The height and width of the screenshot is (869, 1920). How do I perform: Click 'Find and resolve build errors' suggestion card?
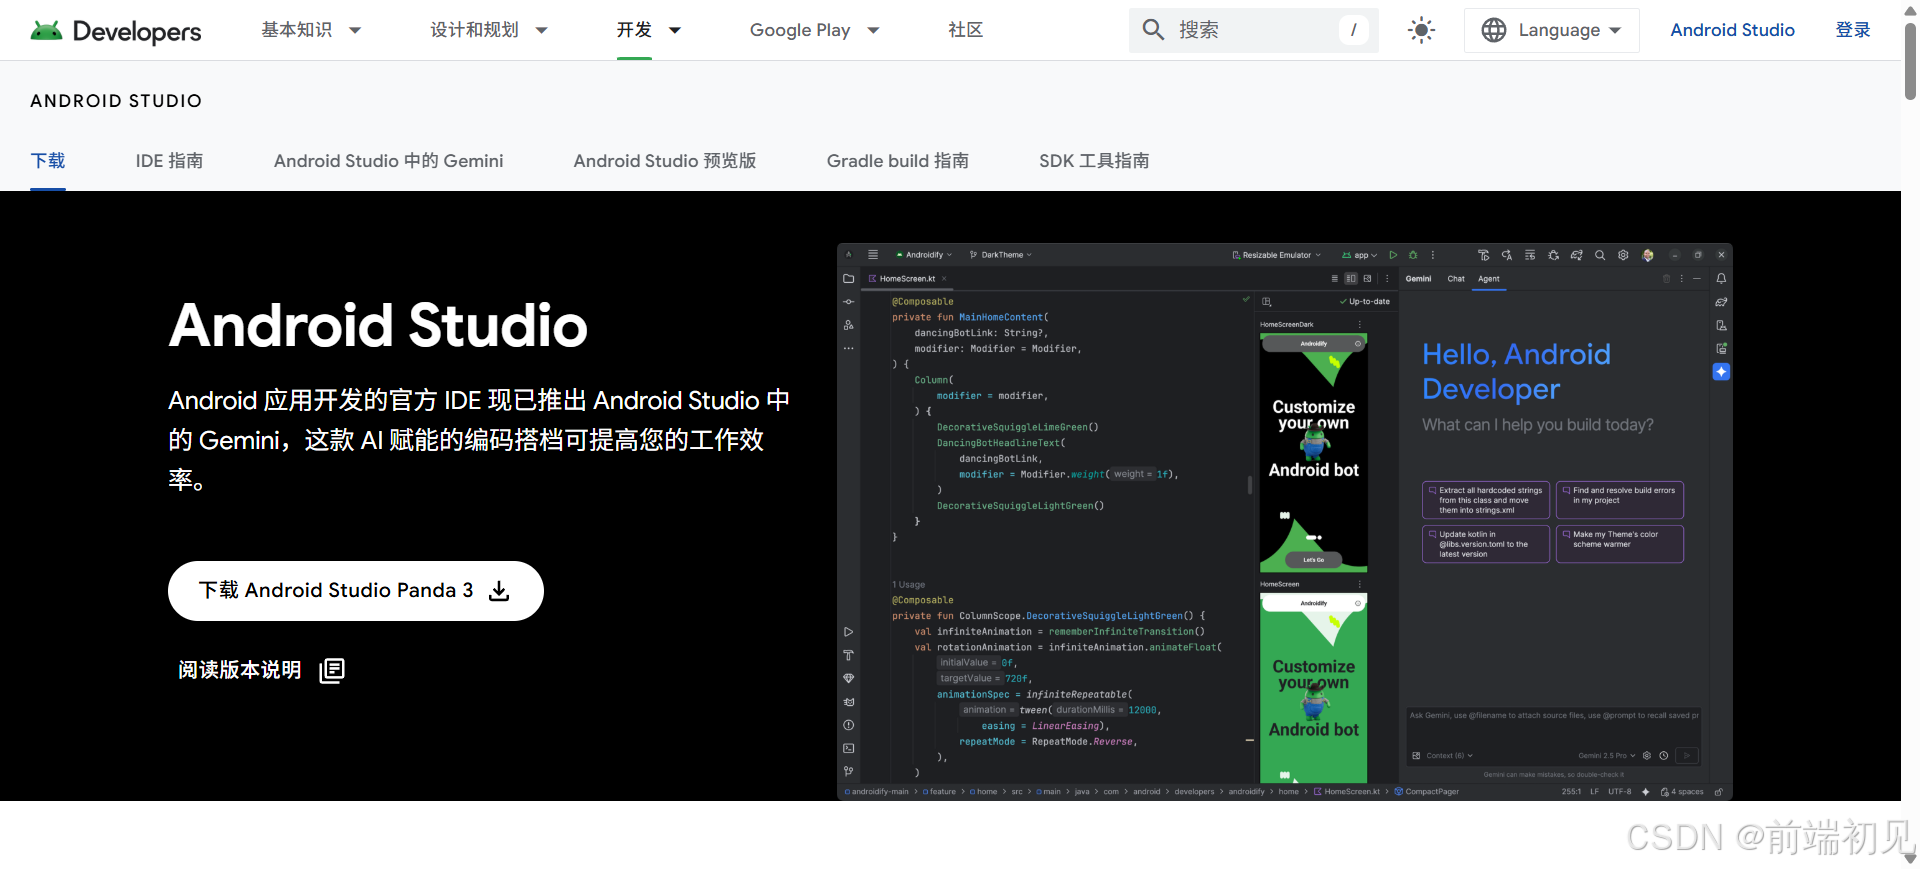[1620, 500]
